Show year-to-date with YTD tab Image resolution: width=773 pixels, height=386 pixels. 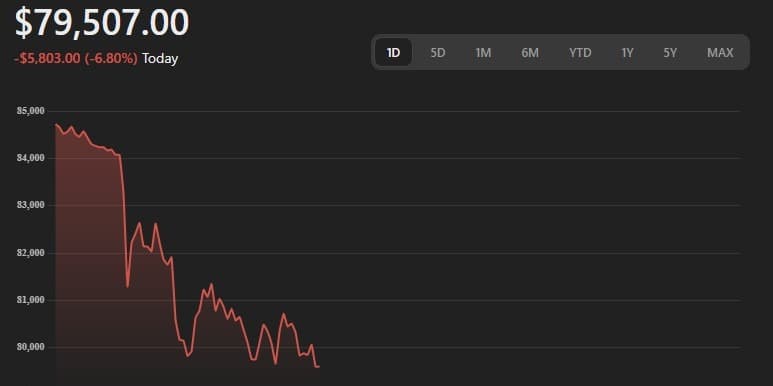580,52
